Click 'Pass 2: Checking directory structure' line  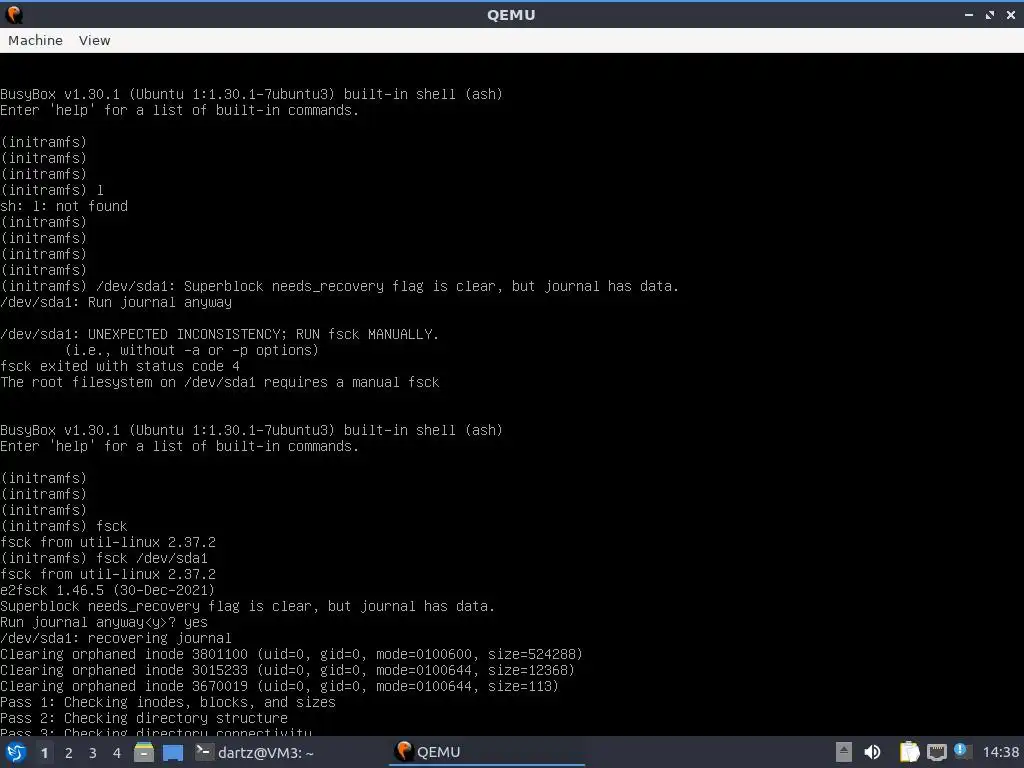click(x=144, y=718)
